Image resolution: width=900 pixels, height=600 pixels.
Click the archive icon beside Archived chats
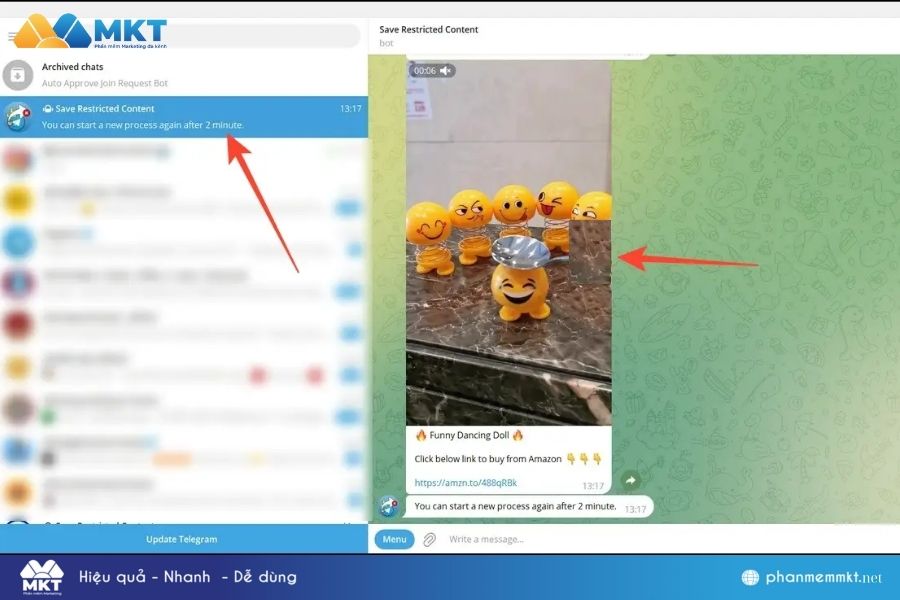pyautogui.click(x=16, y=73)
